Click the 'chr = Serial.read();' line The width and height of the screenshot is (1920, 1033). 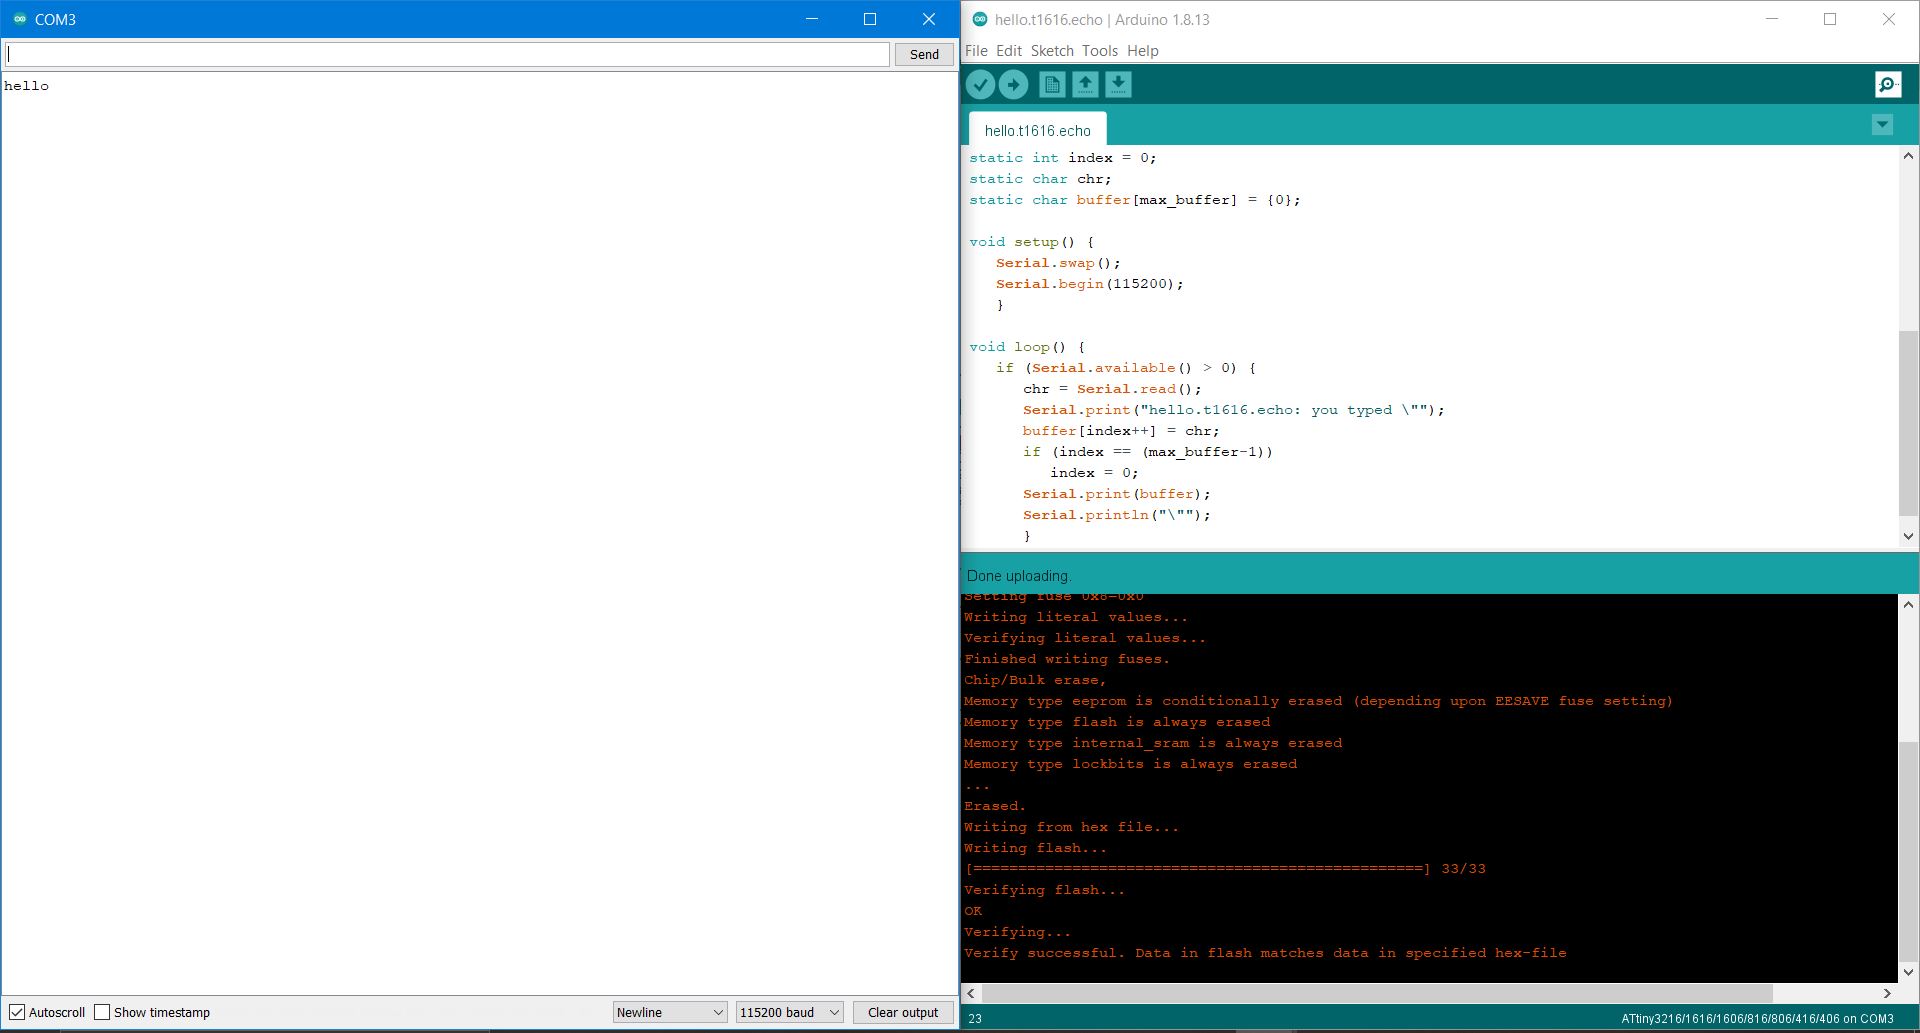click(x=1112, y=389)
